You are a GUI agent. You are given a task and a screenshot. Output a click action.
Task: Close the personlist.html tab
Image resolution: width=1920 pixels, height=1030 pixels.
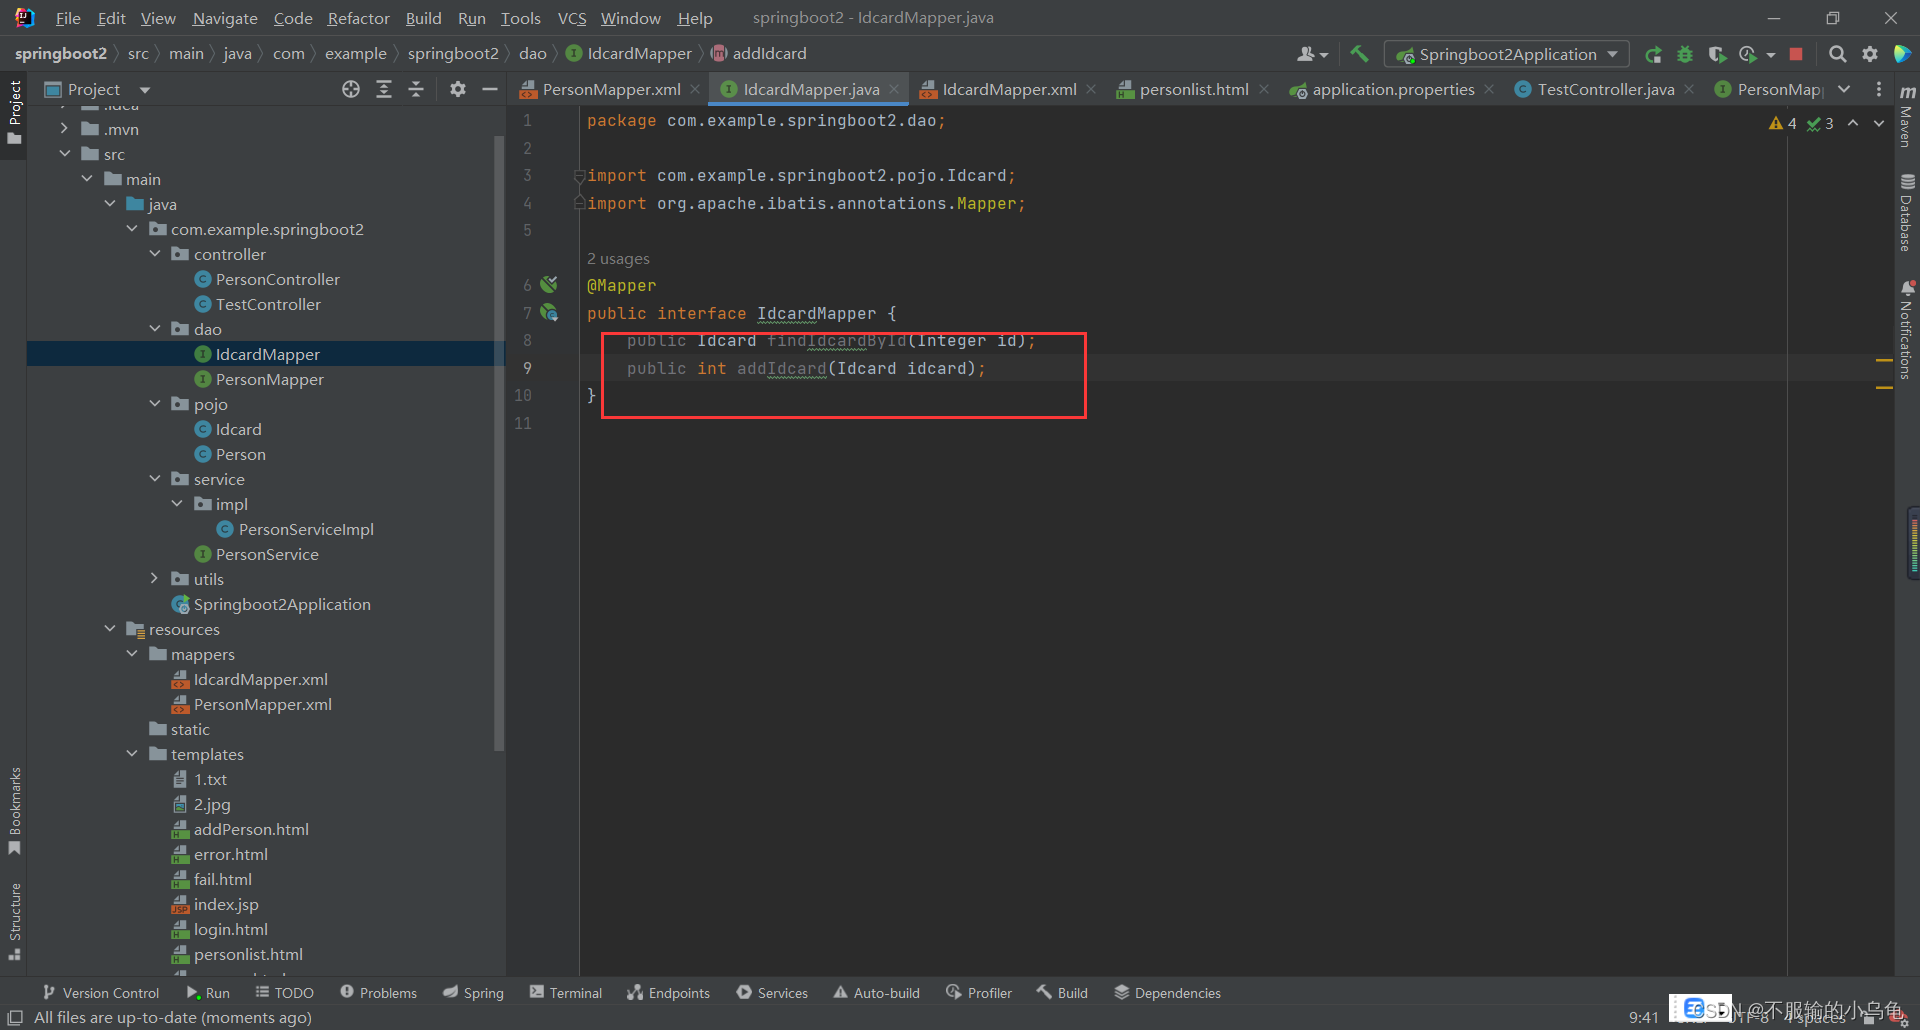click(1264, 89)
